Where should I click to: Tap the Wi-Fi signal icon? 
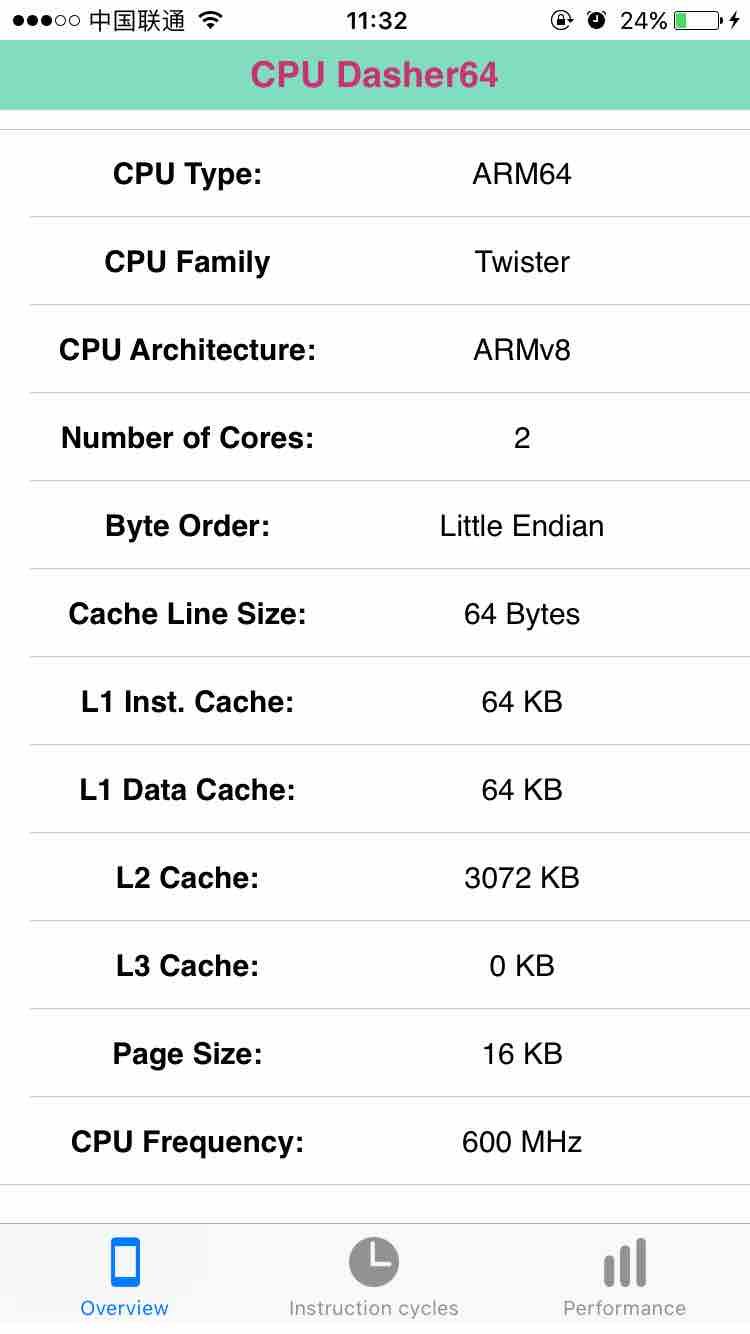[x=210, y=20]
